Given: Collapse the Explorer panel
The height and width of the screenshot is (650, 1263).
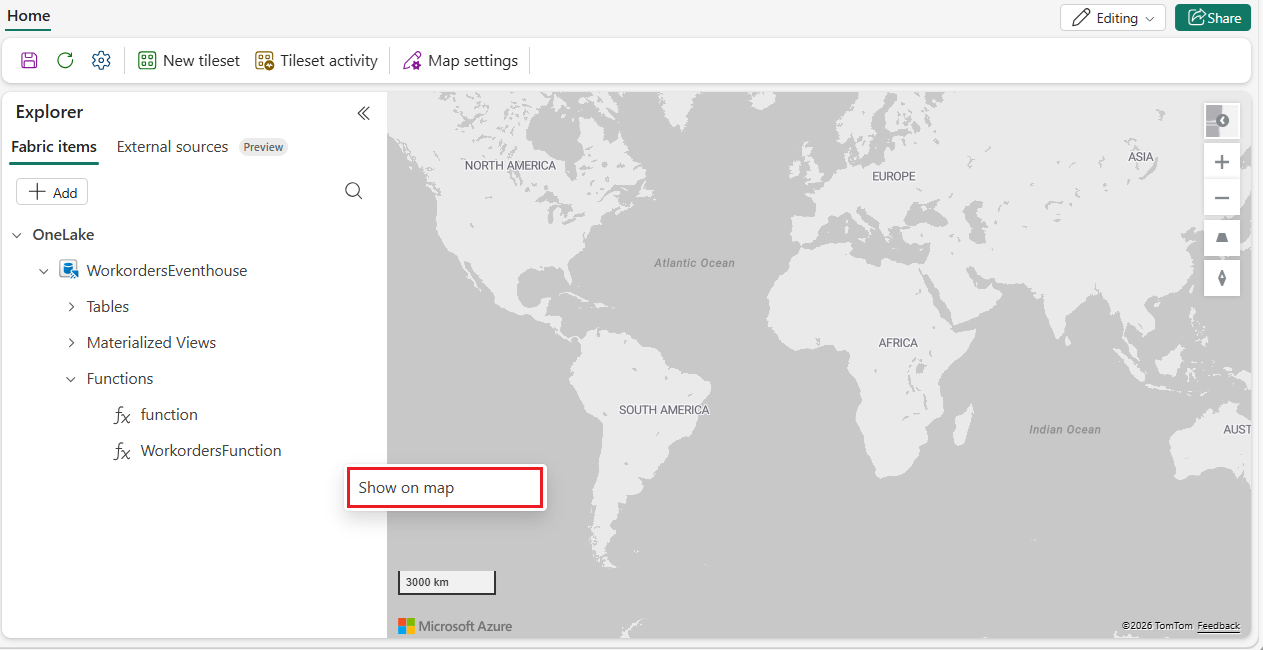Looking at the screenshot, I should coord(363,113).
